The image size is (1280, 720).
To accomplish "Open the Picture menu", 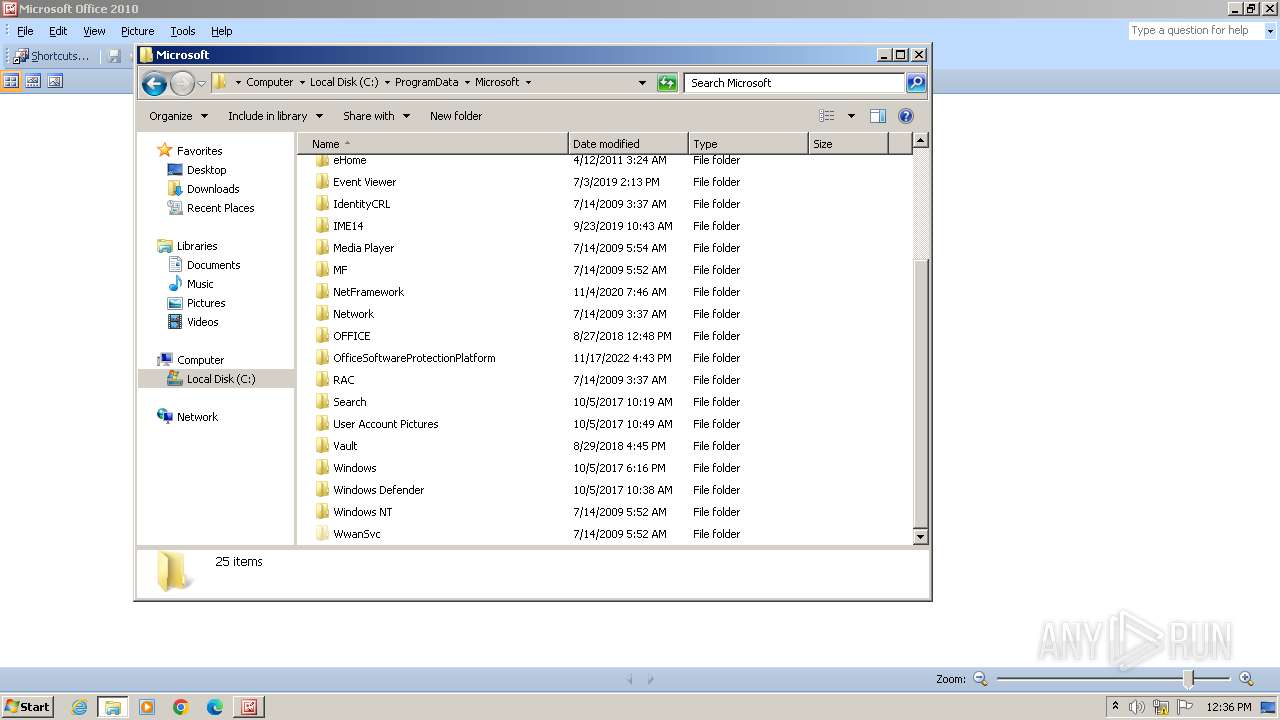I will tap(137, 31).
